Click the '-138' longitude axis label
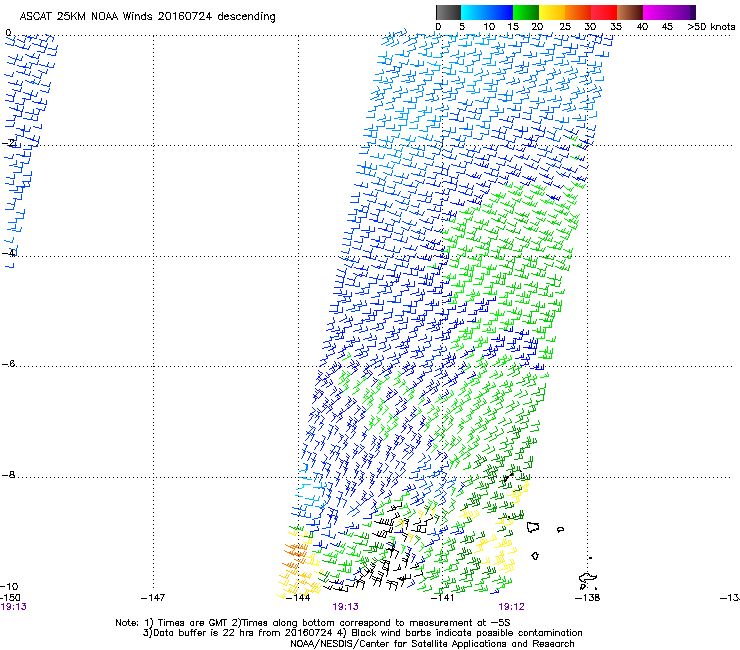This screenshot has height=650, width=740. 588,598
